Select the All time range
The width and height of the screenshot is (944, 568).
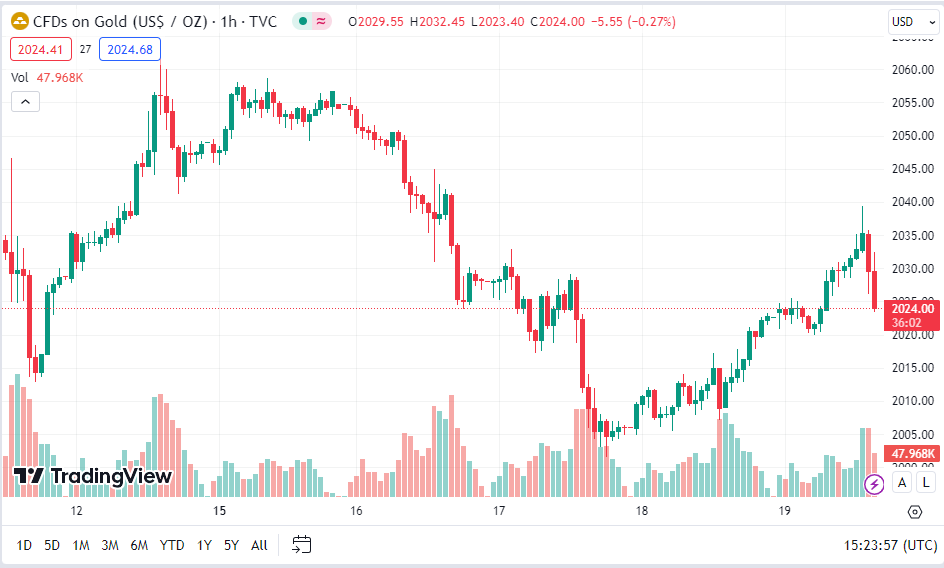(x=259, y=545)
